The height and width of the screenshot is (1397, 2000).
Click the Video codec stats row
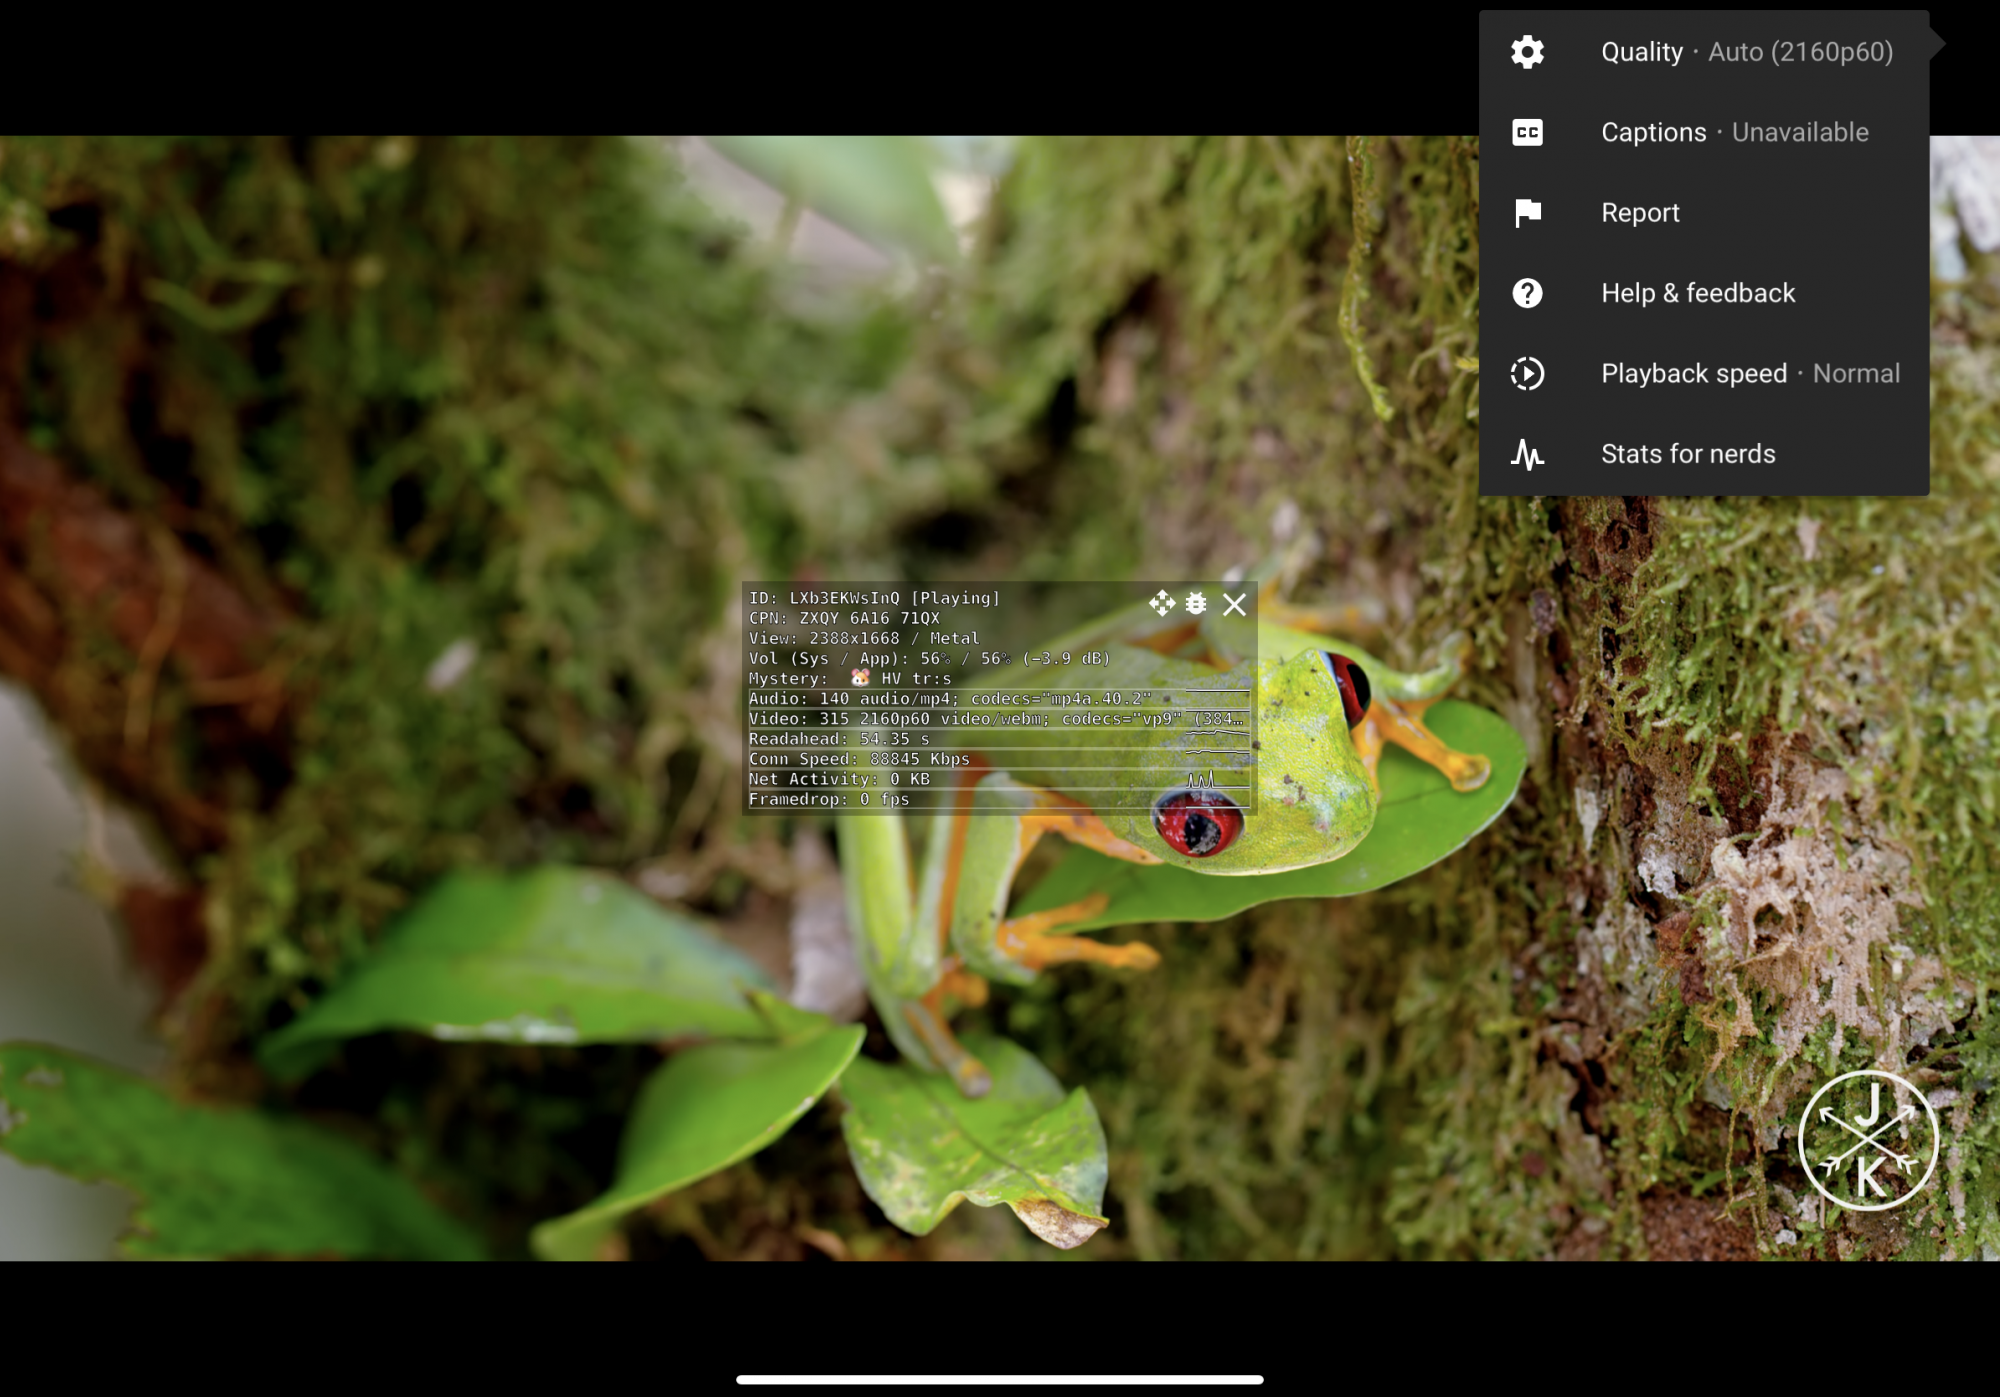tap(996, 719)
